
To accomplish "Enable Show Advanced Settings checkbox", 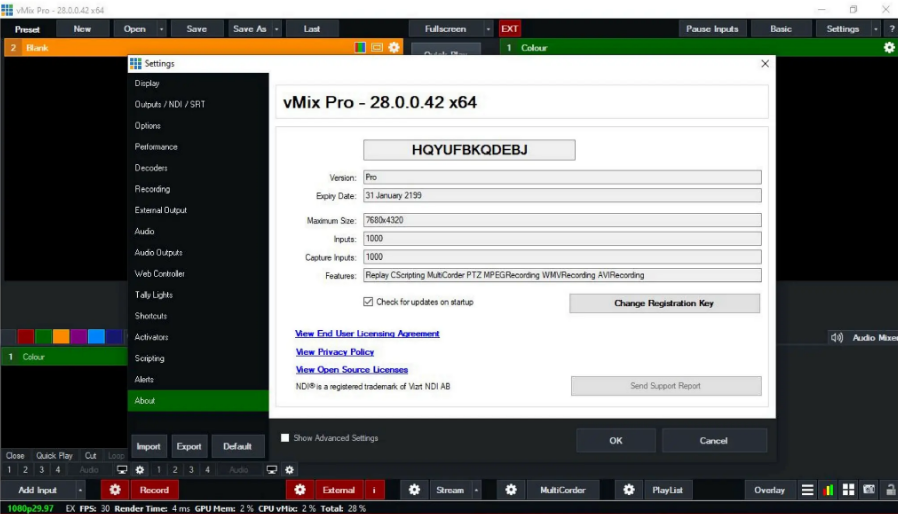I will pos(285,438).
